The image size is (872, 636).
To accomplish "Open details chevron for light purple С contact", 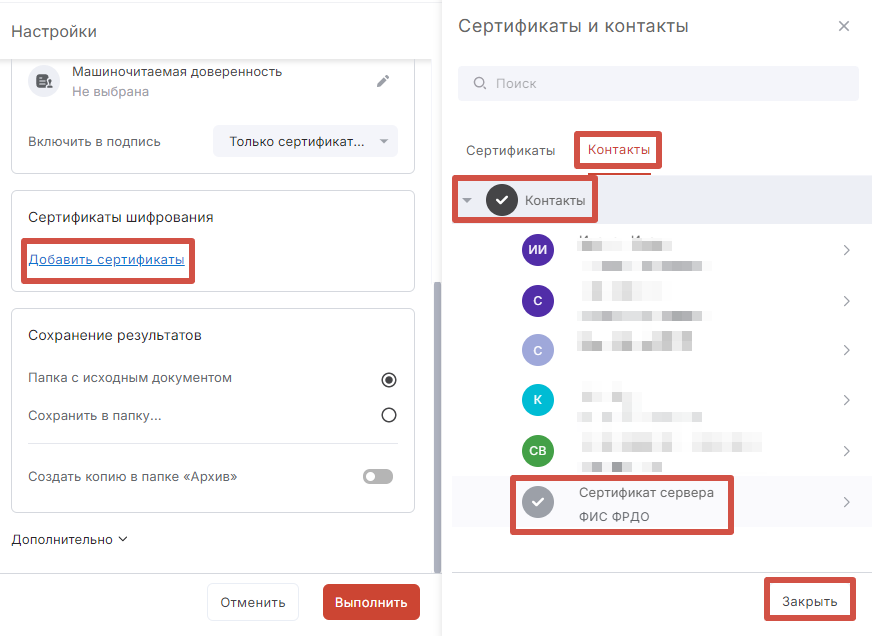I will click(x=846, y=350).
